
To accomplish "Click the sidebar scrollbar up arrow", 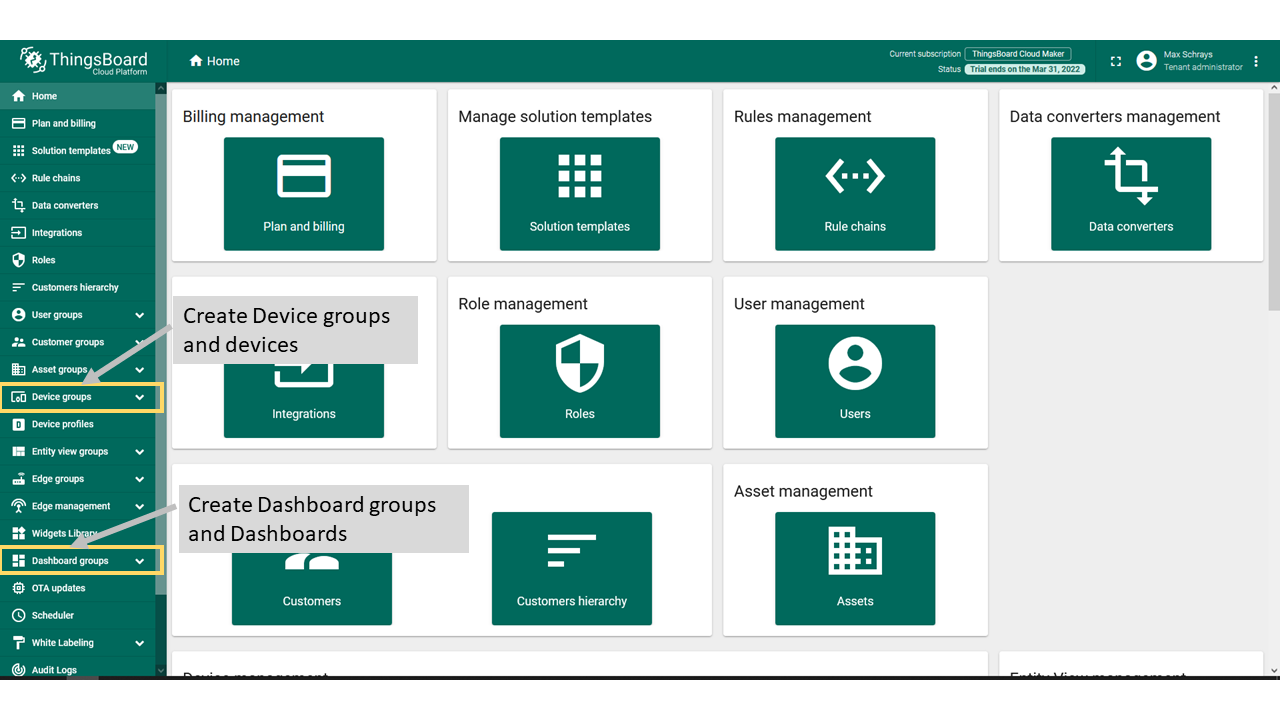I will [161, 89].
